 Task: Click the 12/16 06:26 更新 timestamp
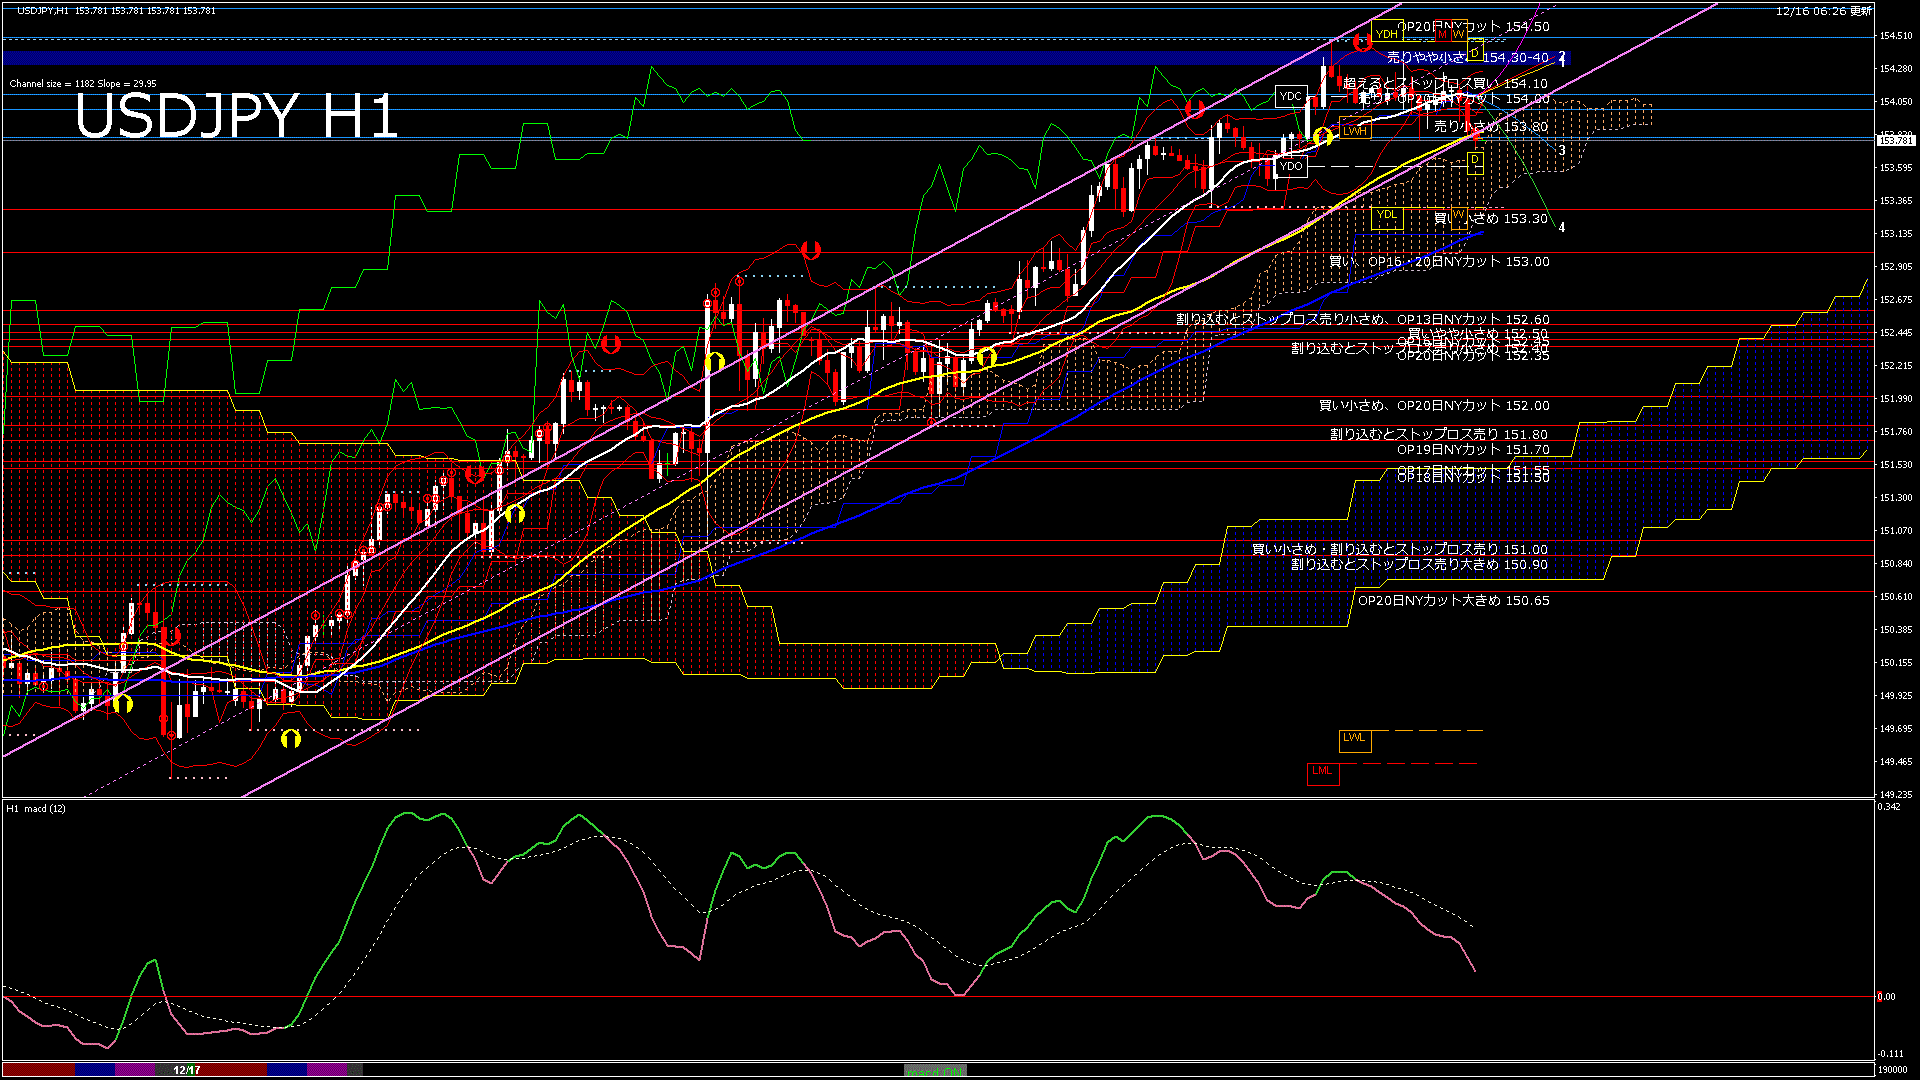pos(1823,11)
